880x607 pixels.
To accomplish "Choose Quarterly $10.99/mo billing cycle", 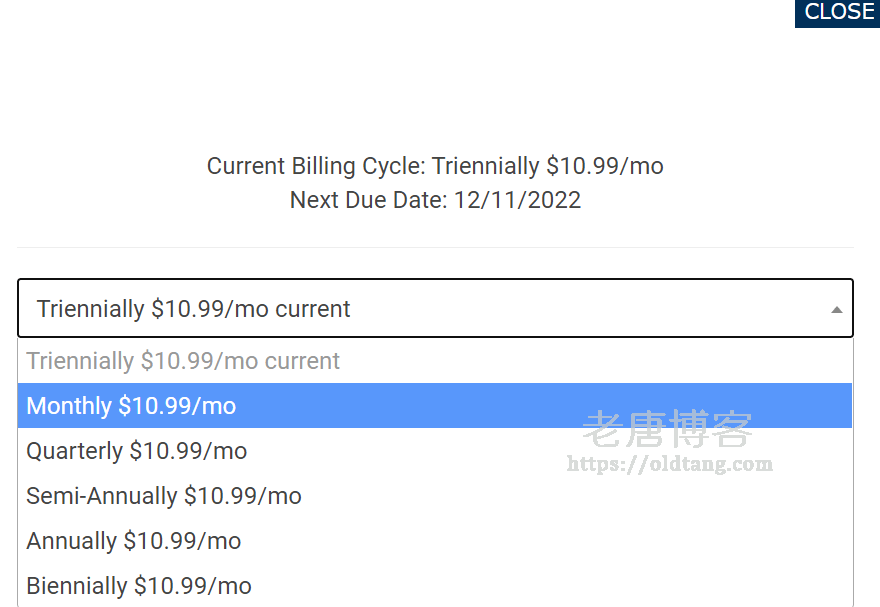I will (x=136, y=451).
